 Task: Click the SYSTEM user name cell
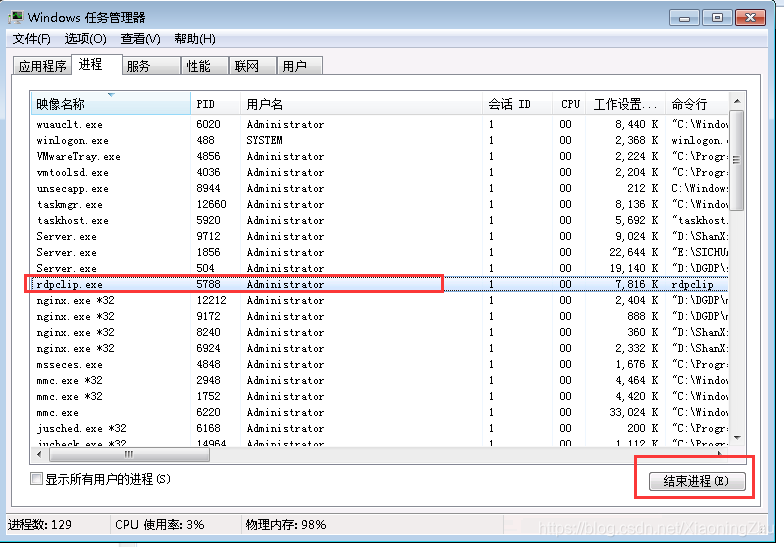264,140
